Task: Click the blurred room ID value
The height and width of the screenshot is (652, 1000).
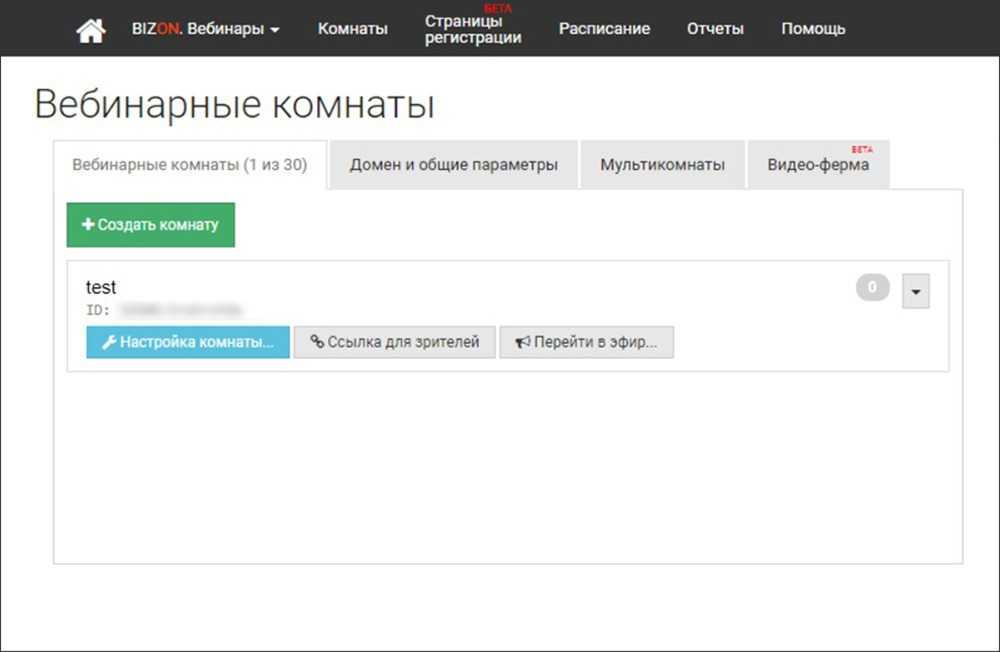Action: (x=178, y=311)
